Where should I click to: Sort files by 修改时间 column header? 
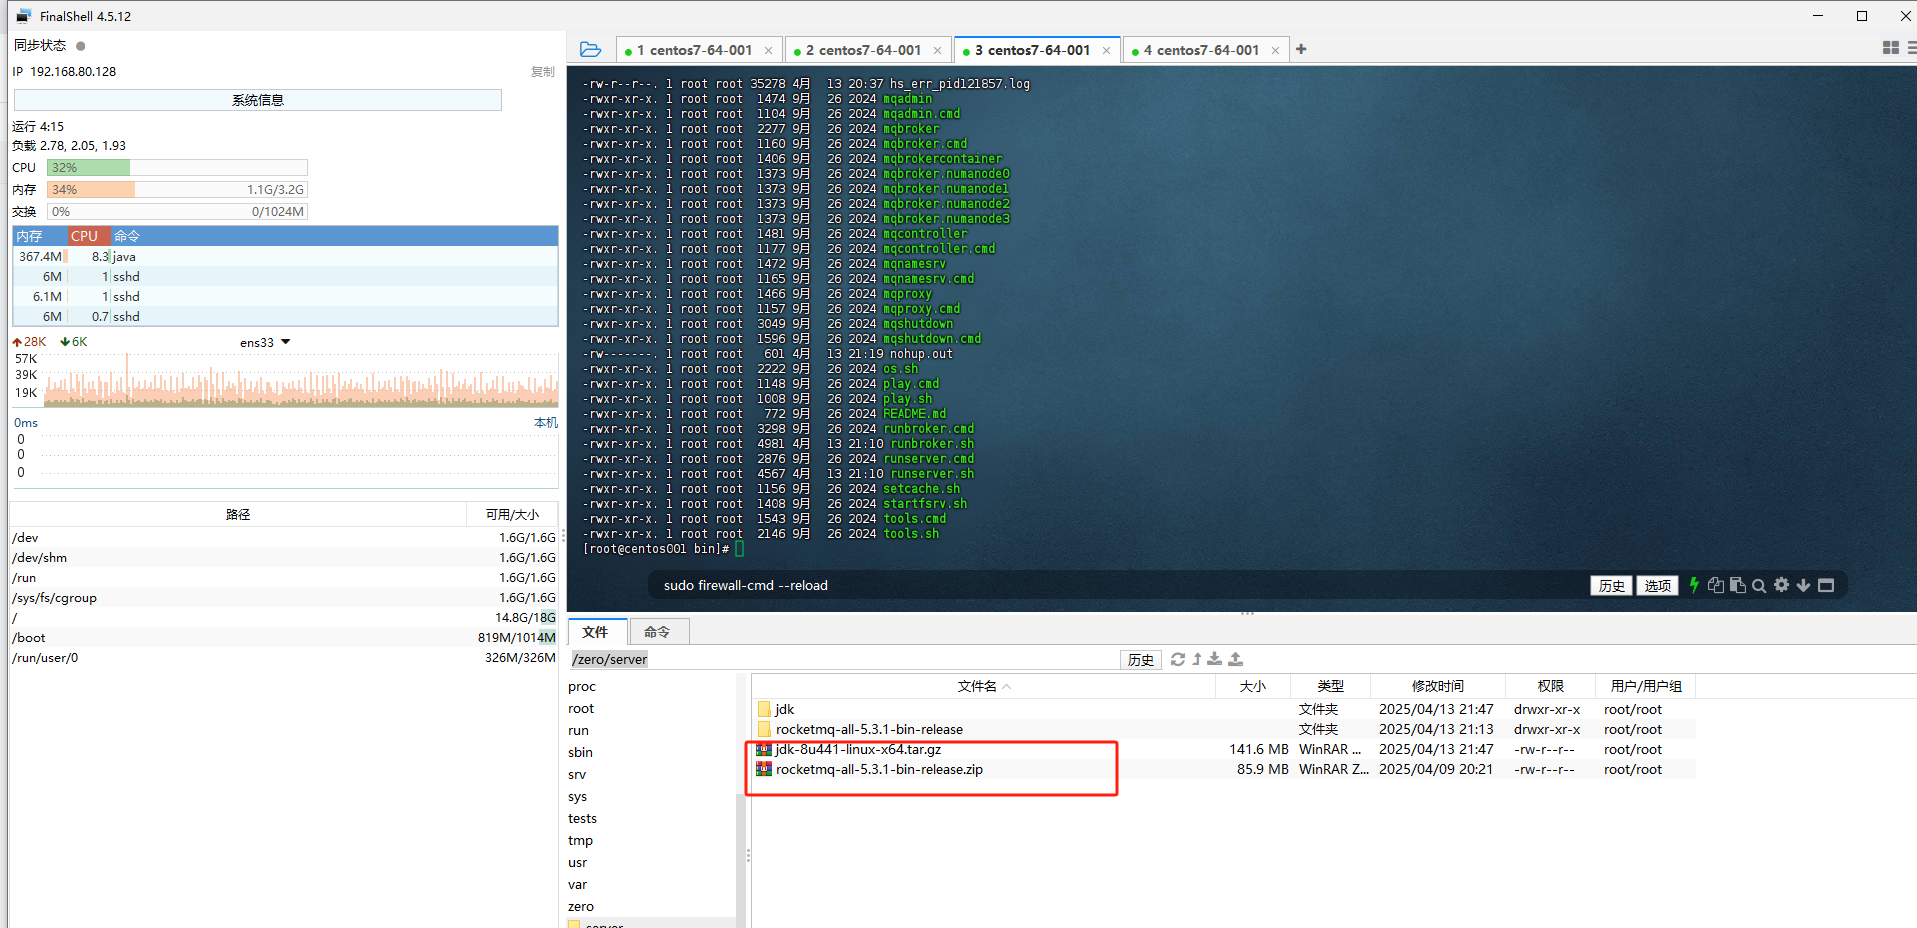pos(1438,686)
